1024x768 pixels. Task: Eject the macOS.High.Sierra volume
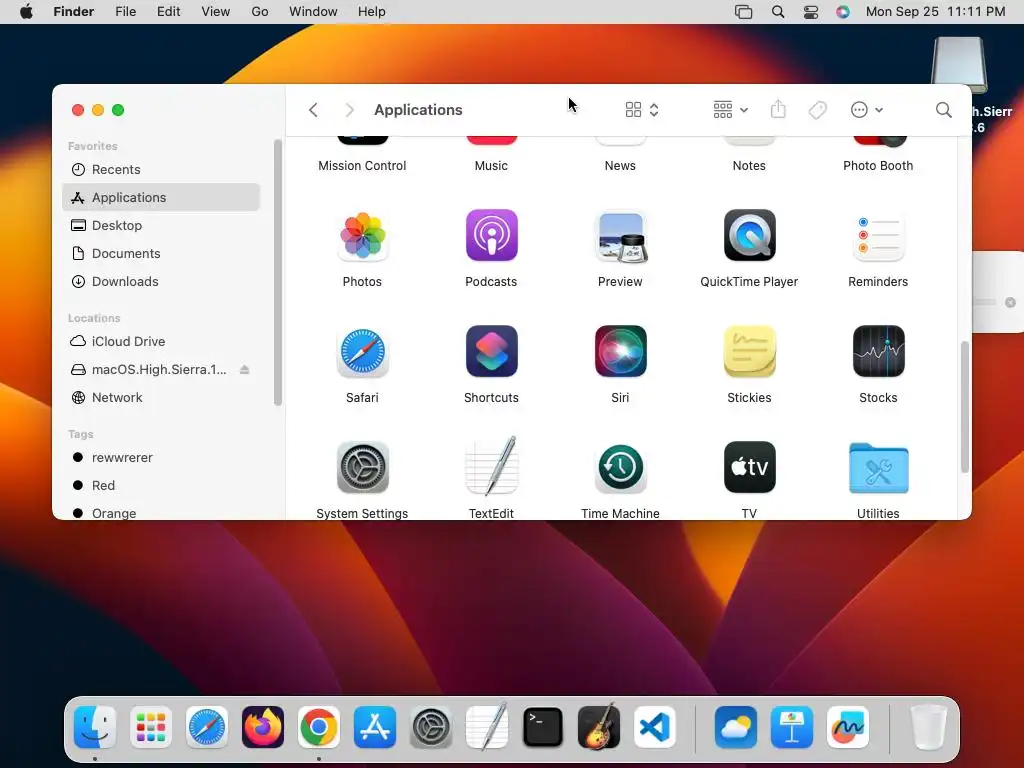(244, 370)
